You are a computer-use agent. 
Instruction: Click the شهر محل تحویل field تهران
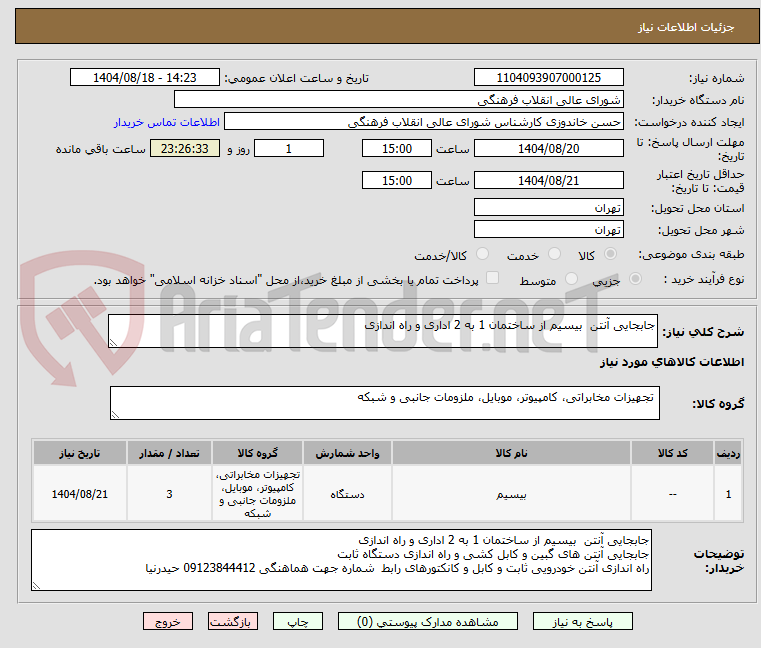point(548,229)
